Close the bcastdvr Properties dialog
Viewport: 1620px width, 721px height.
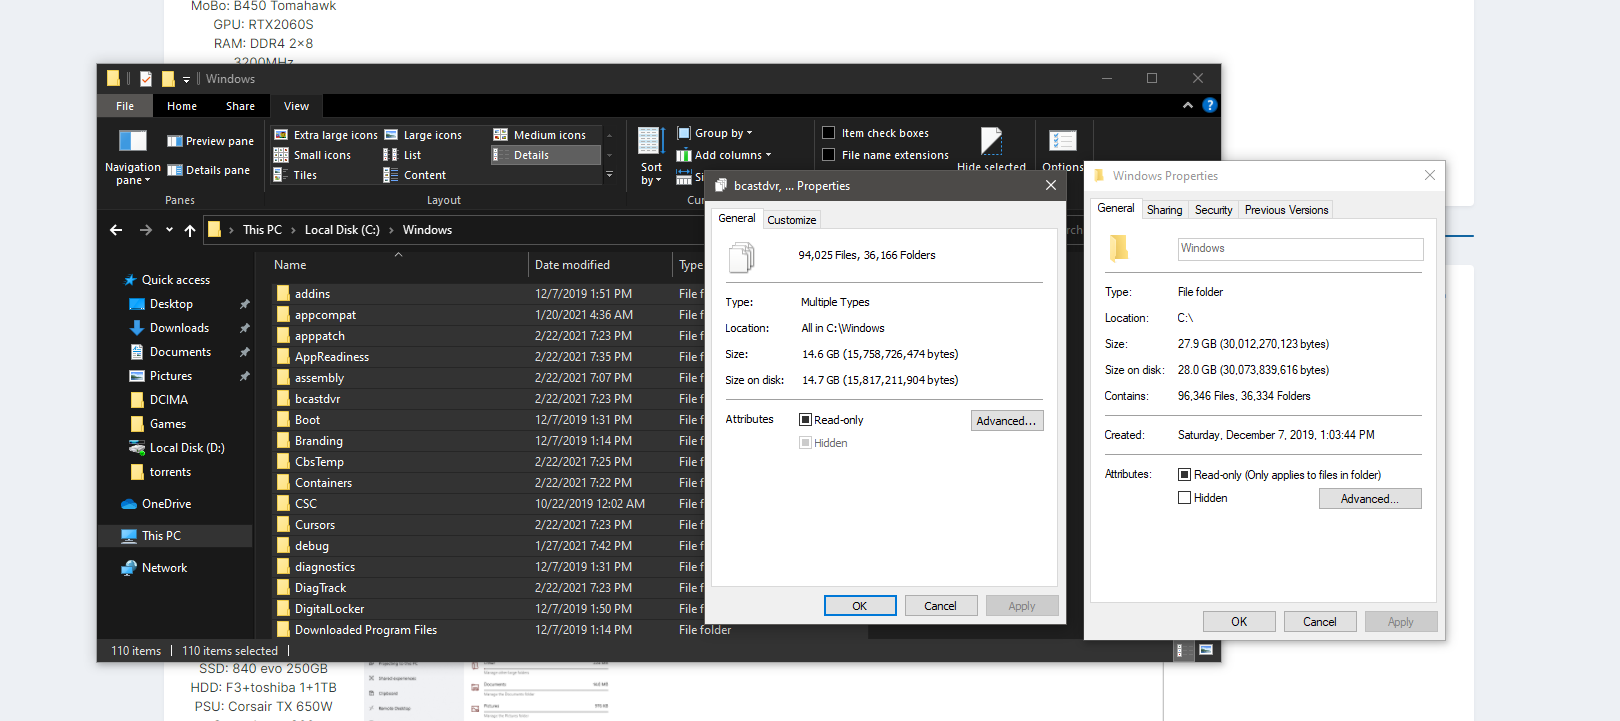(x=1051, y=186)
